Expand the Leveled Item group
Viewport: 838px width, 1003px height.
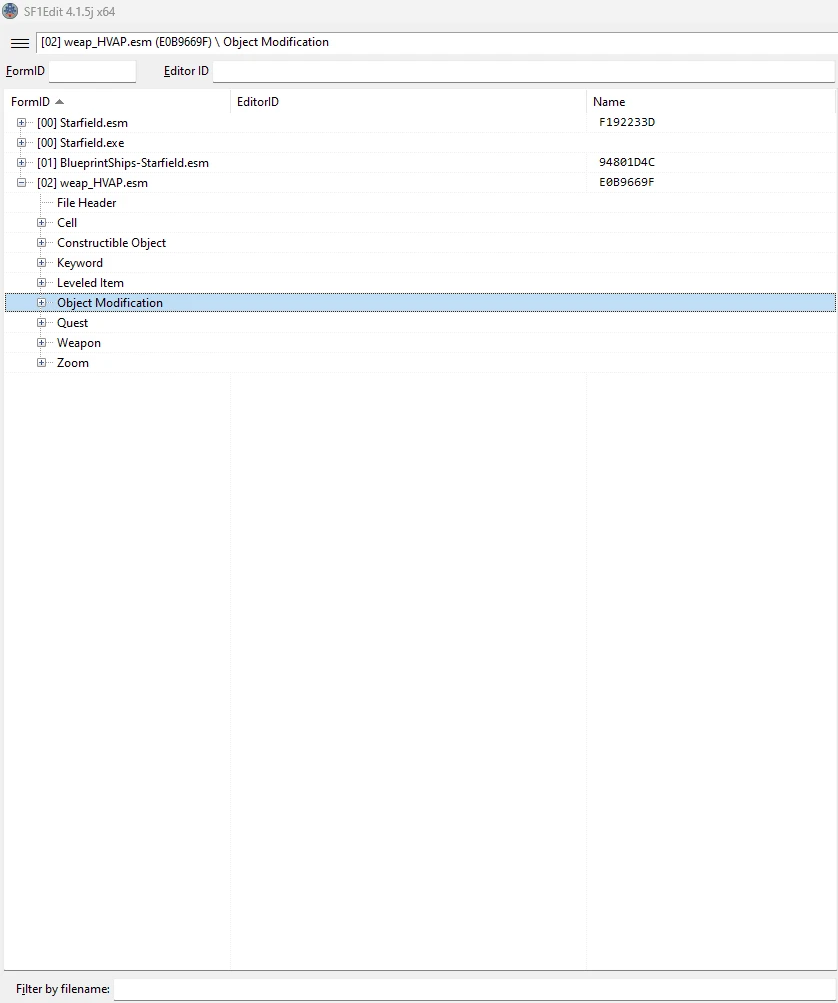[42, 282]
